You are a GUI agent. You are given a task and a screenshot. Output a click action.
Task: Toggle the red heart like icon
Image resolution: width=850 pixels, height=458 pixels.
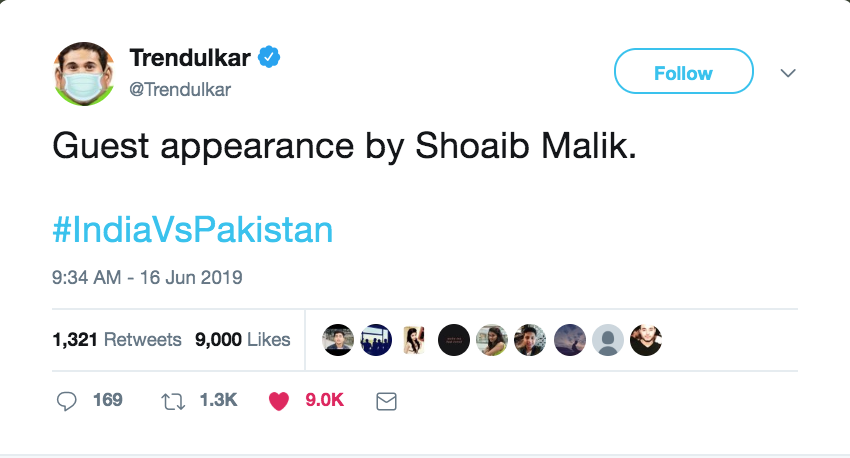279,401
